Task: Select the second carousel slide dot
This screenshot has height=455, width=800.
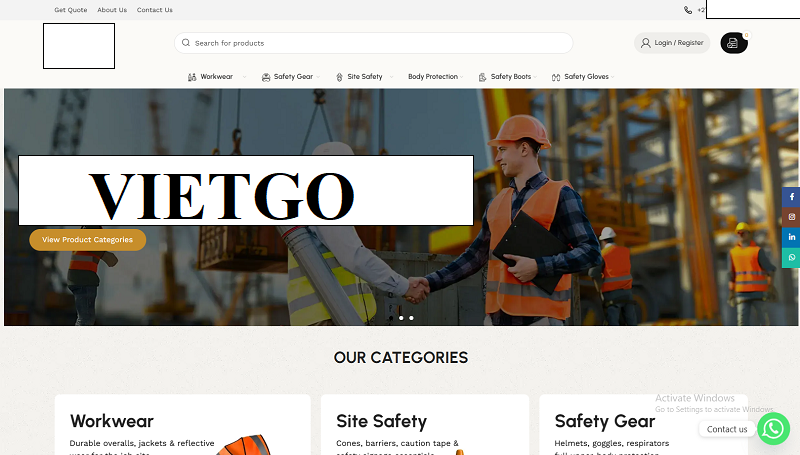Action: coord(401,318)
